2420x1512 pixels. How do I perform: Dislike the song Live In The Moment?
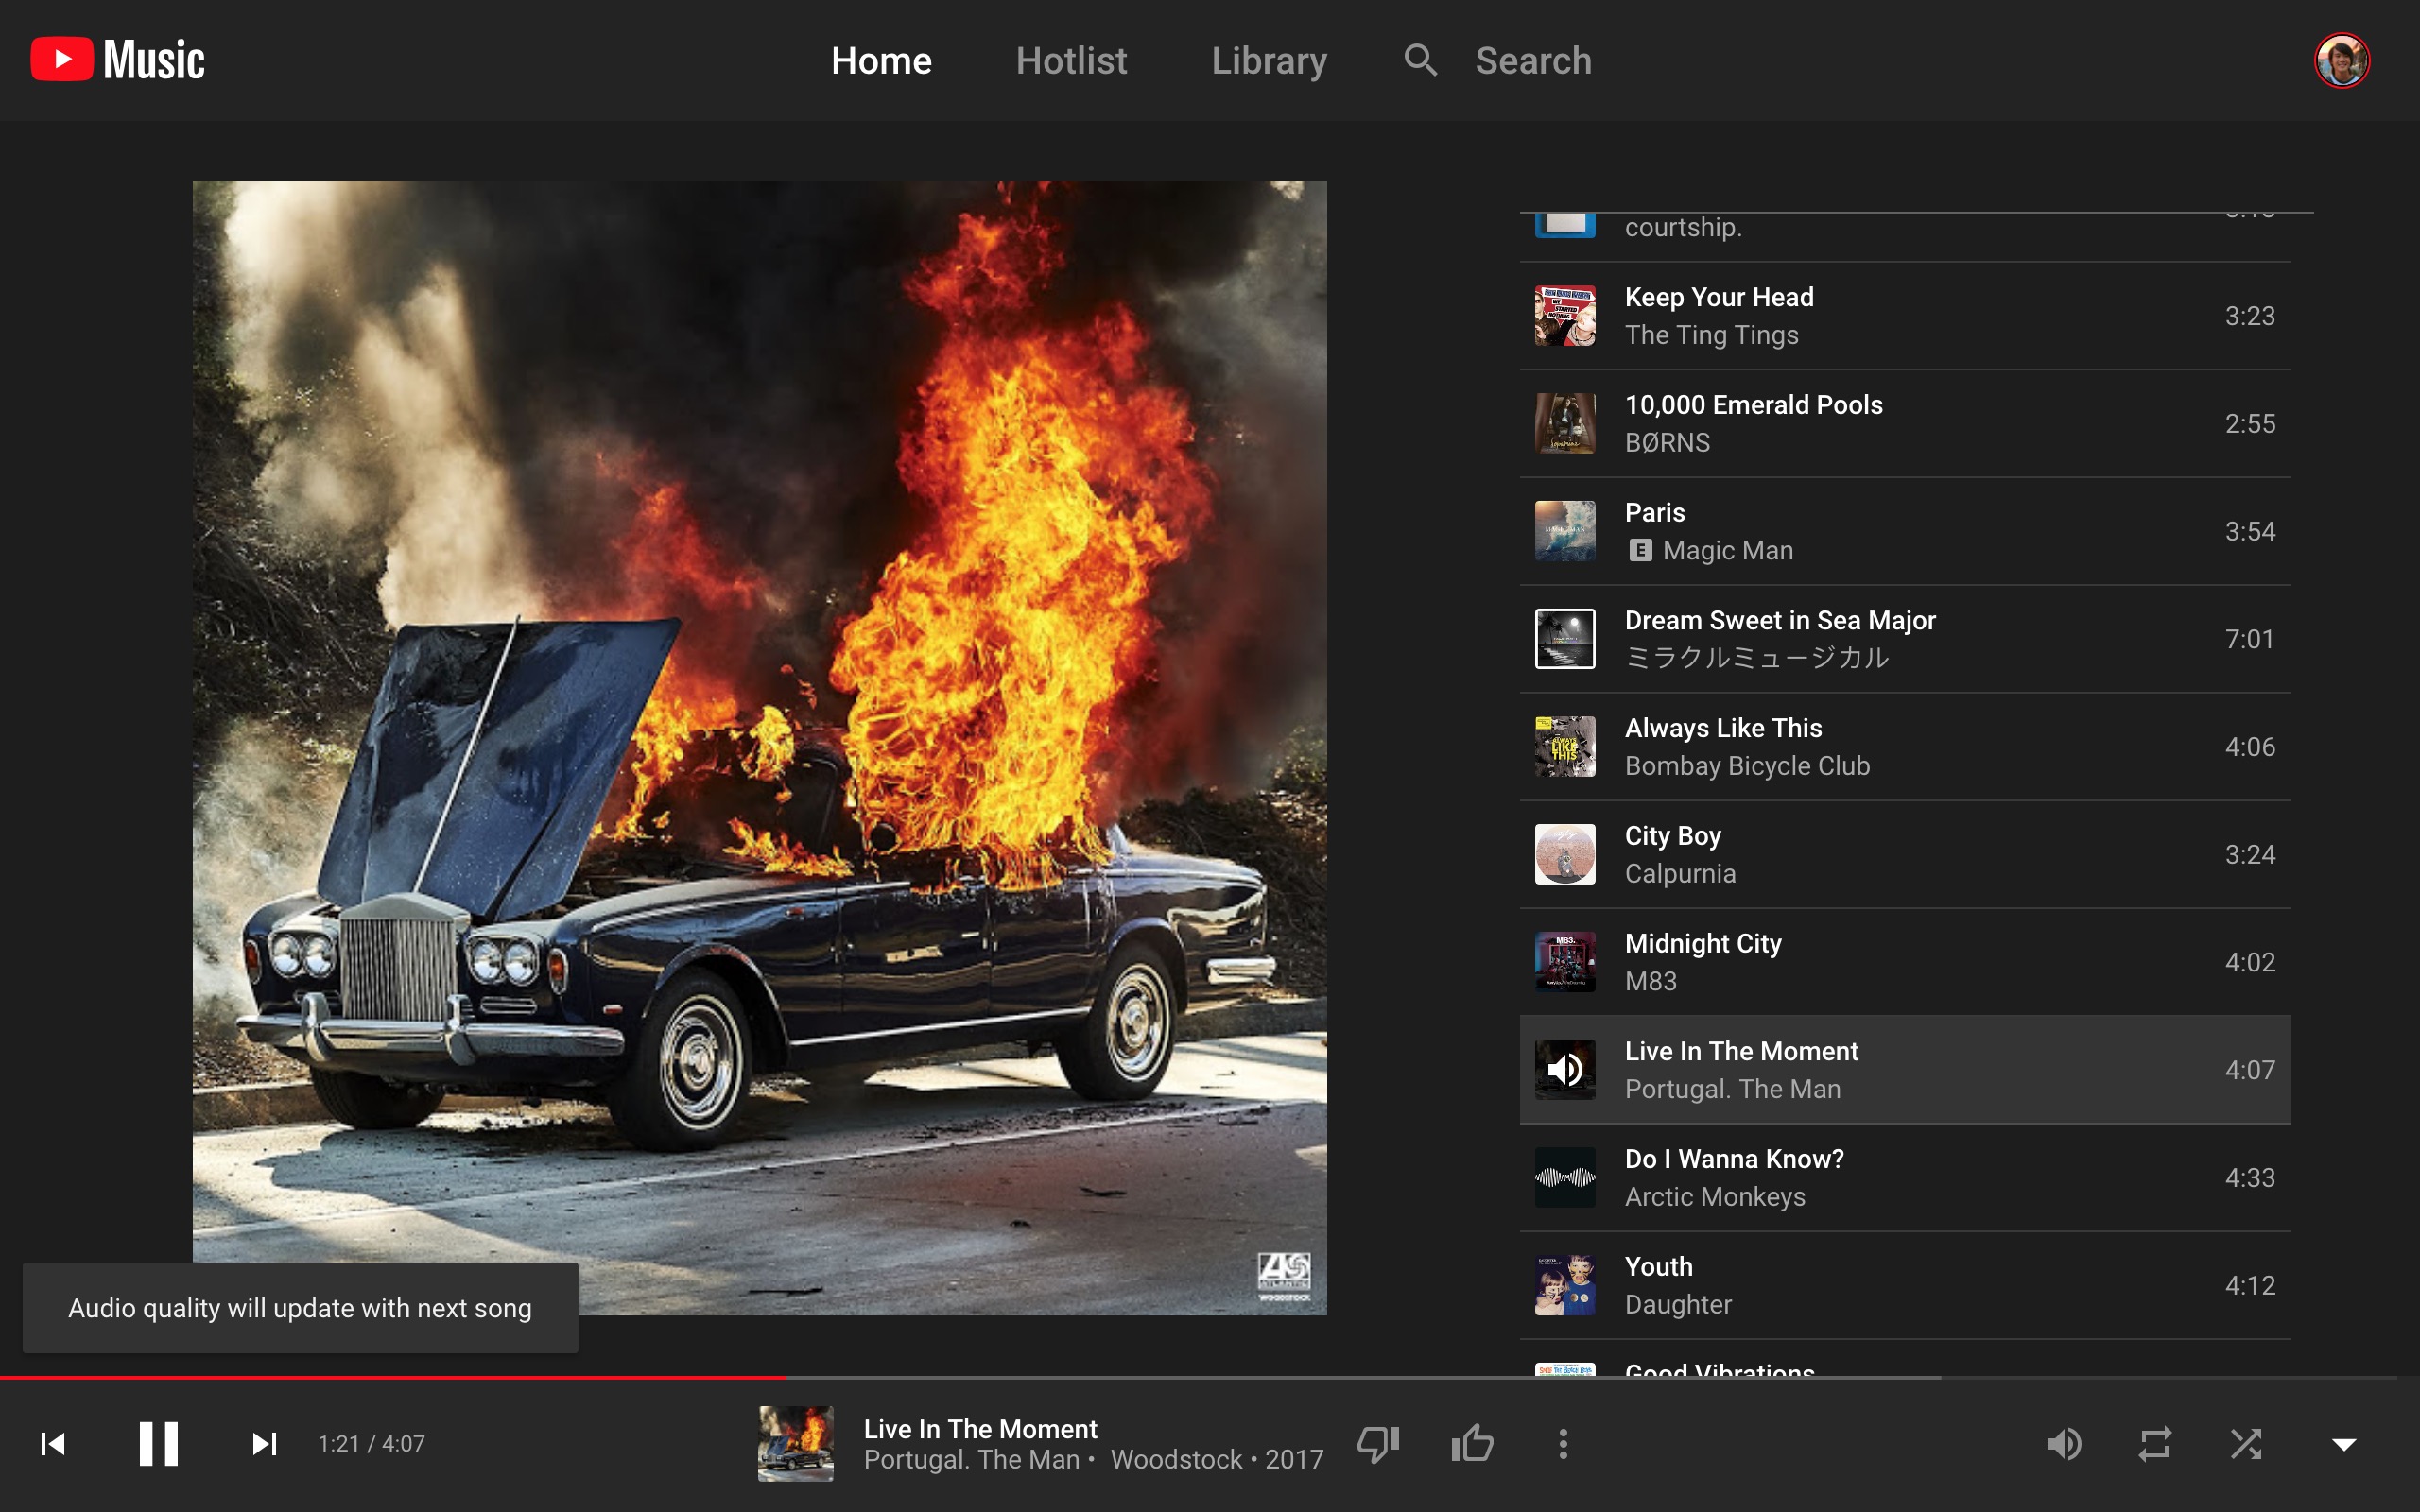click(x=1378, y=1443)
